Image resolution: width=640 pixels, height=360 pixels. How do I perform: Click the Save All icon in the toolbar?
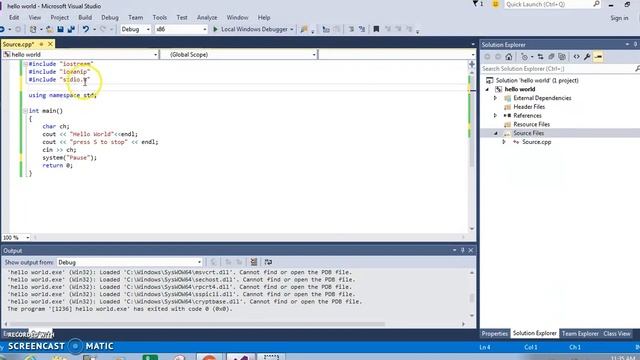point(71,29)
